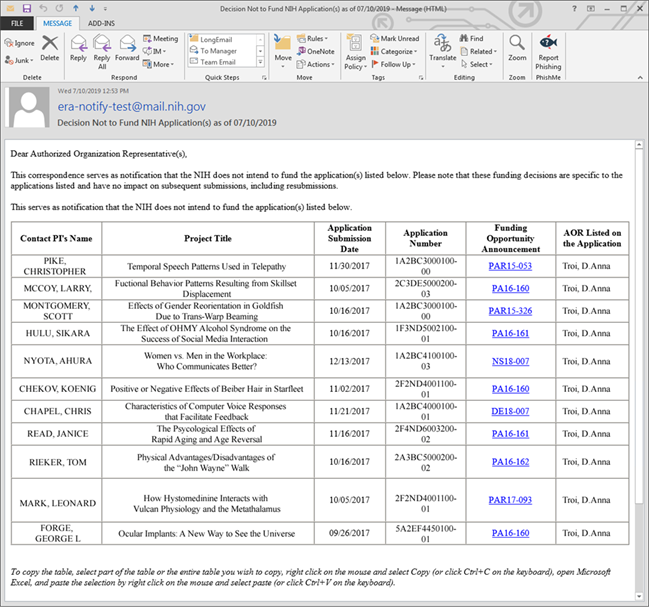Open the PAR17-093 funding link
The image size is (649, 607).
510,500
